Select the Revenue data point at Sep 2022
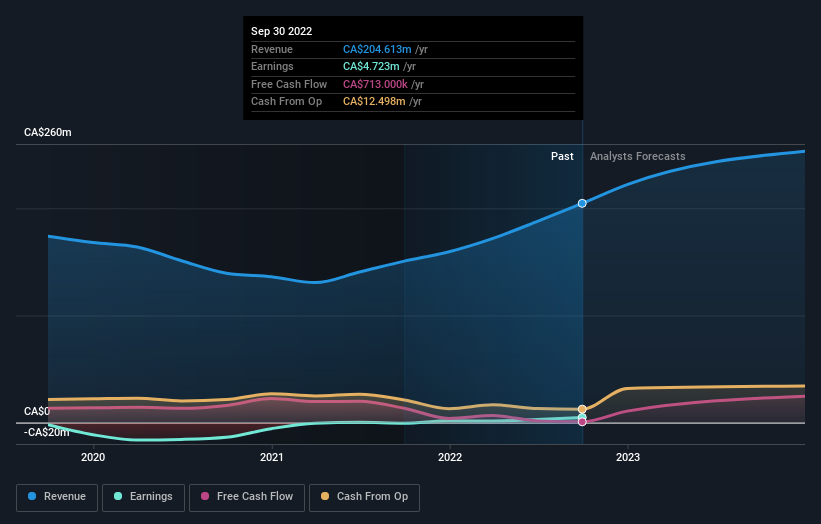 click(x=582, y=203)
